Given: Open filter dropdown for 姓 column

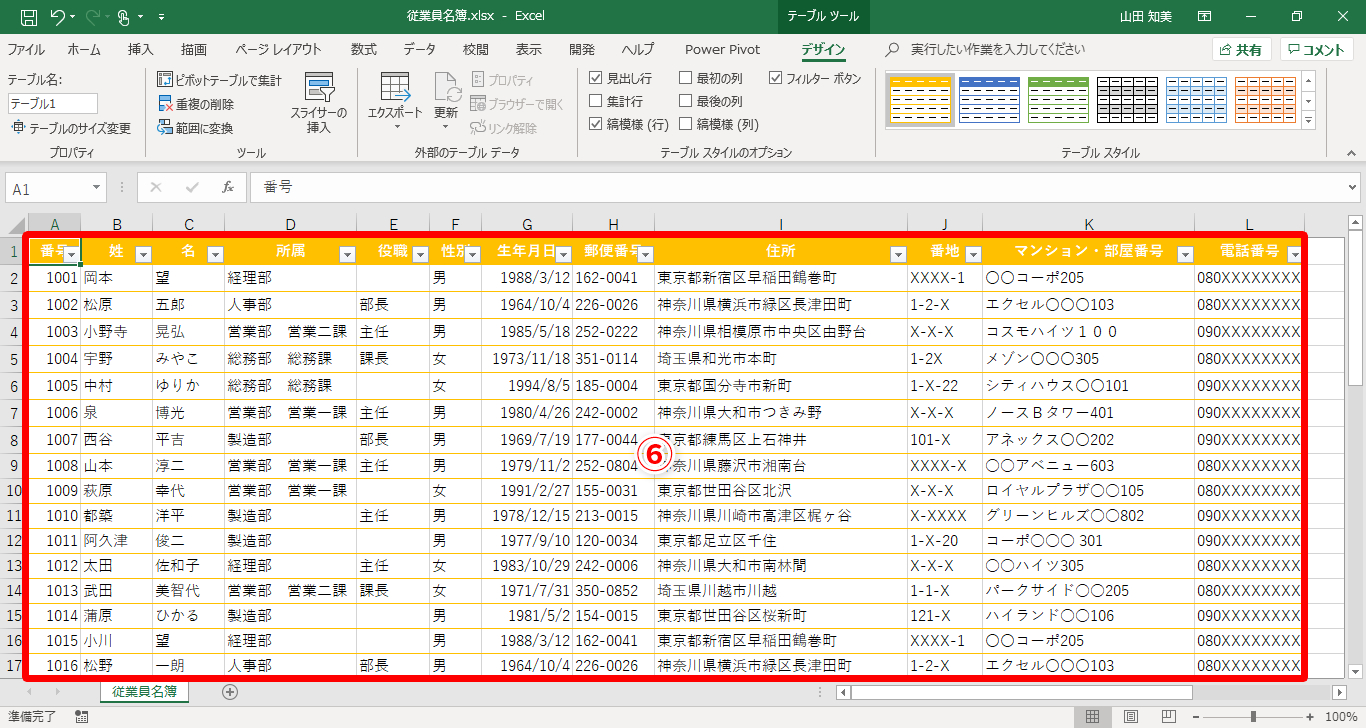Looking at the screenshot, I should click(x=143, y=254).
